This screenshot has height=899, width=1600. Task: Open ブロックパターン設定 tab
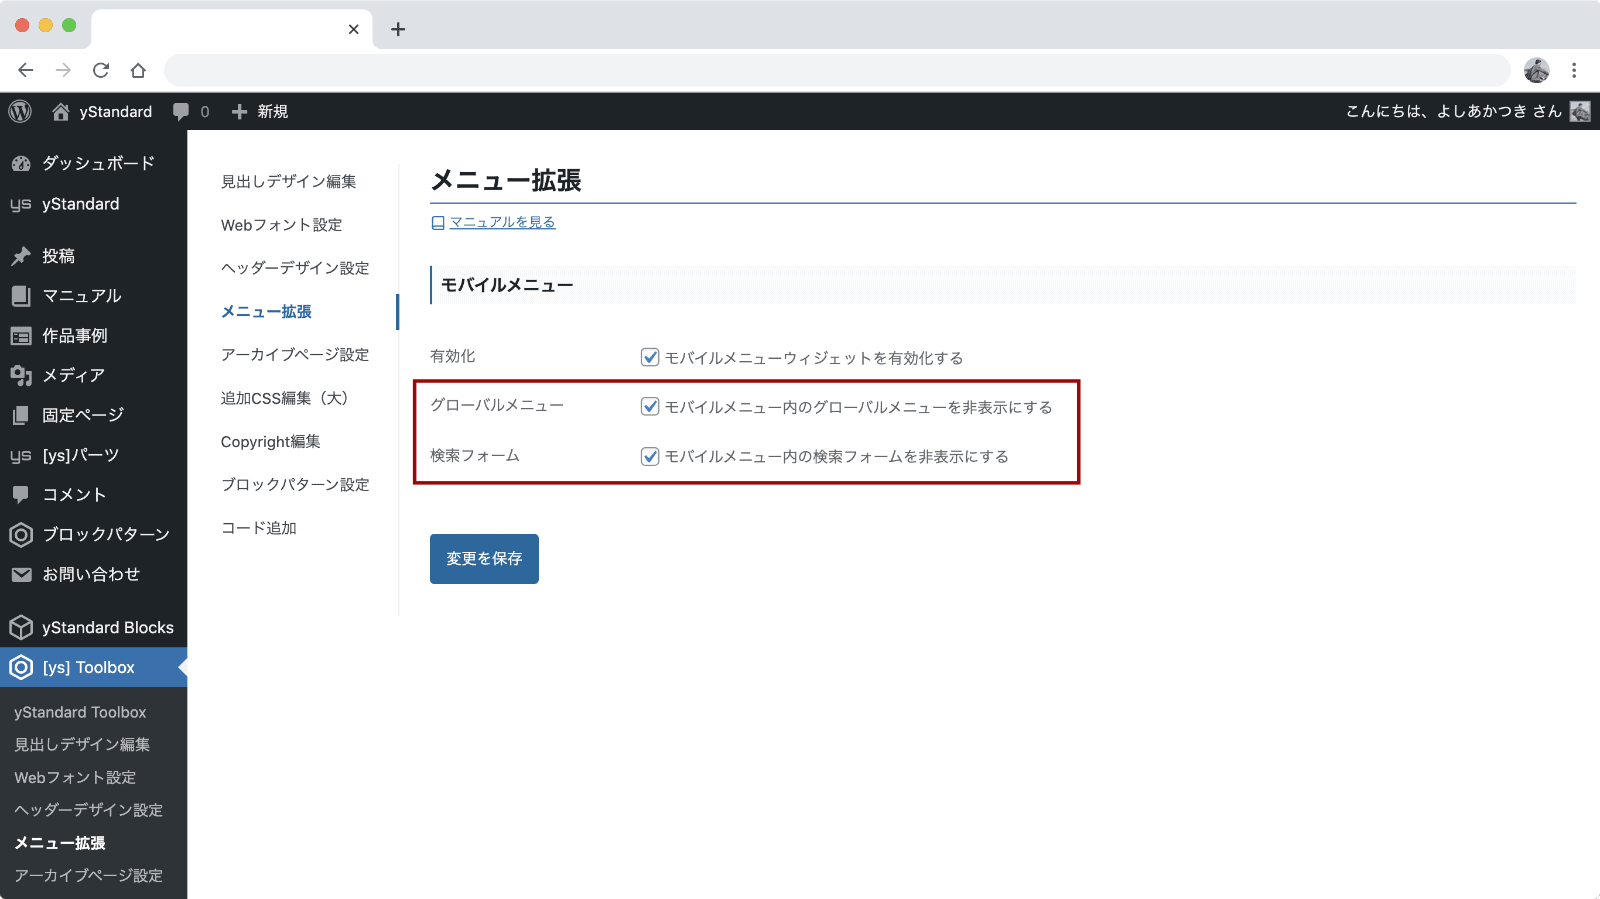(295, 484)
